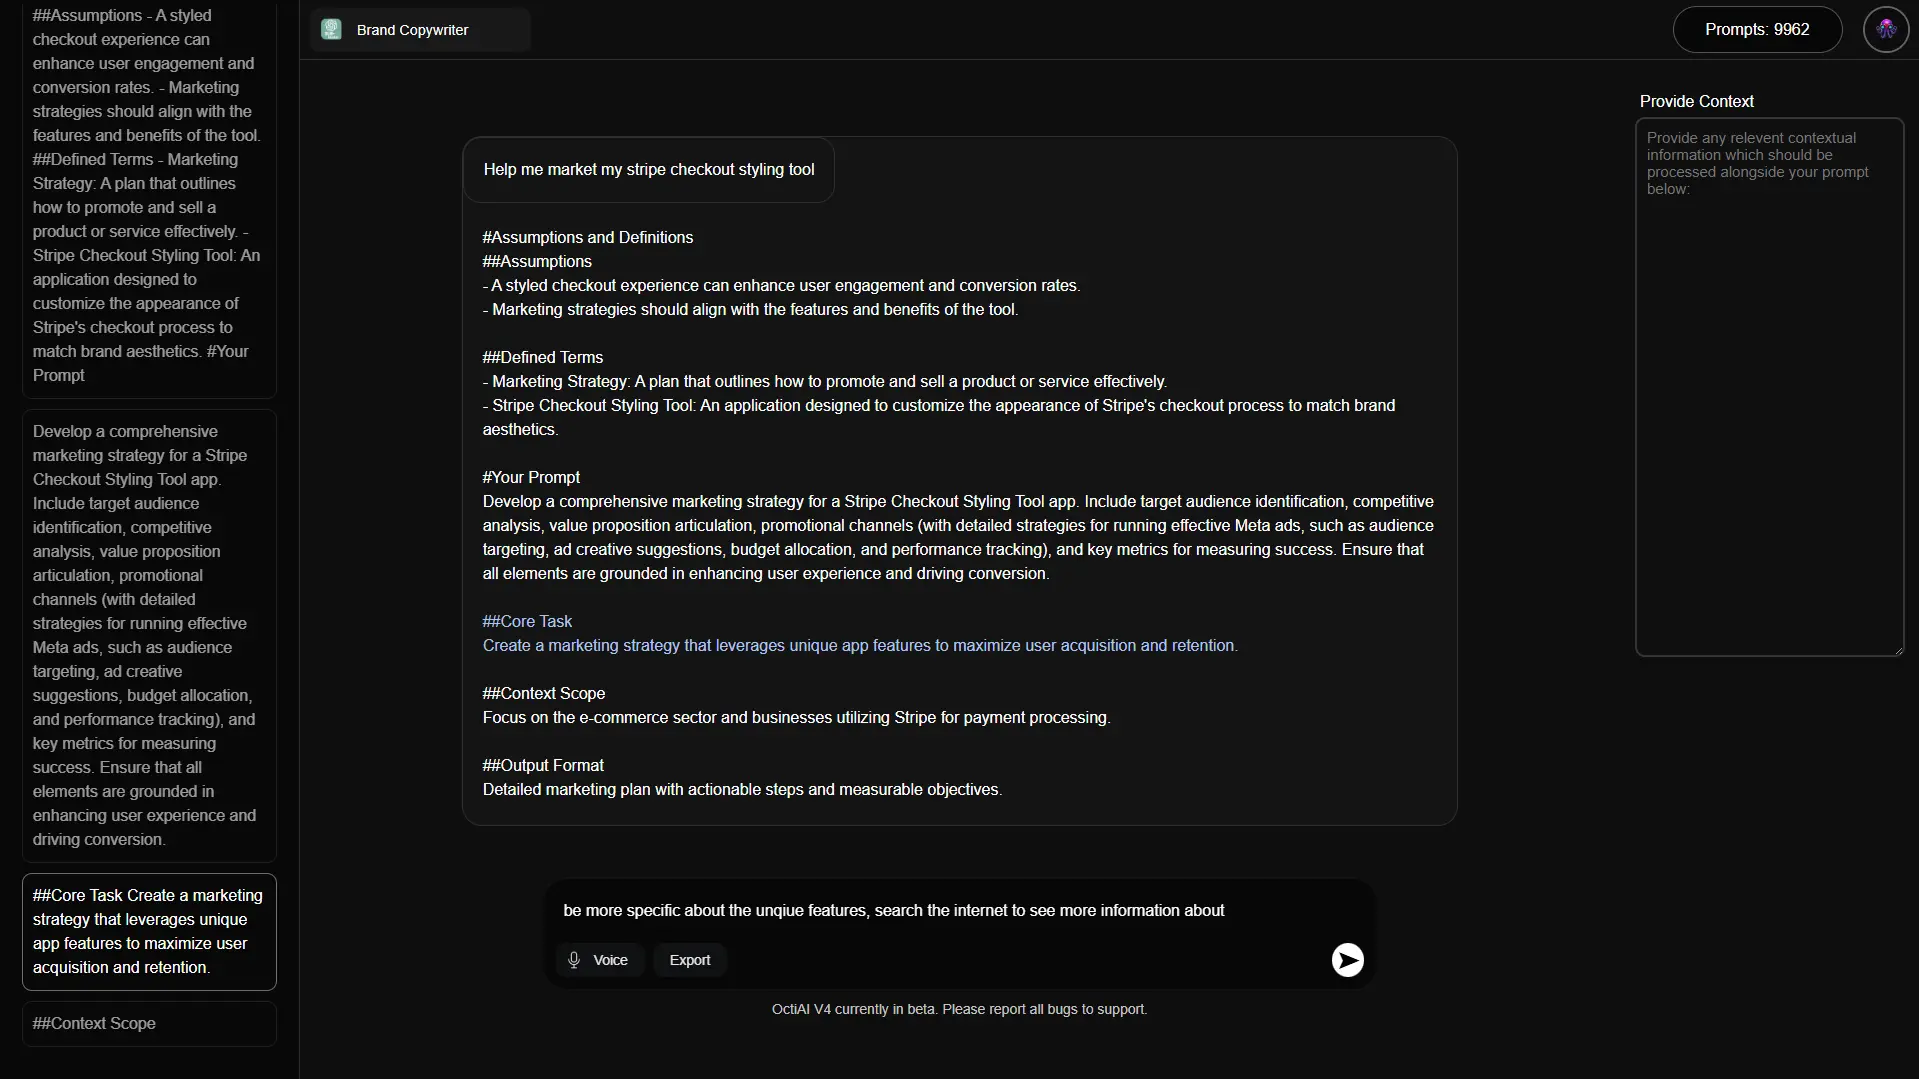The image size is (1919, 1079).
Task: Send the message with arrow icon
Action: [1347, 960]
